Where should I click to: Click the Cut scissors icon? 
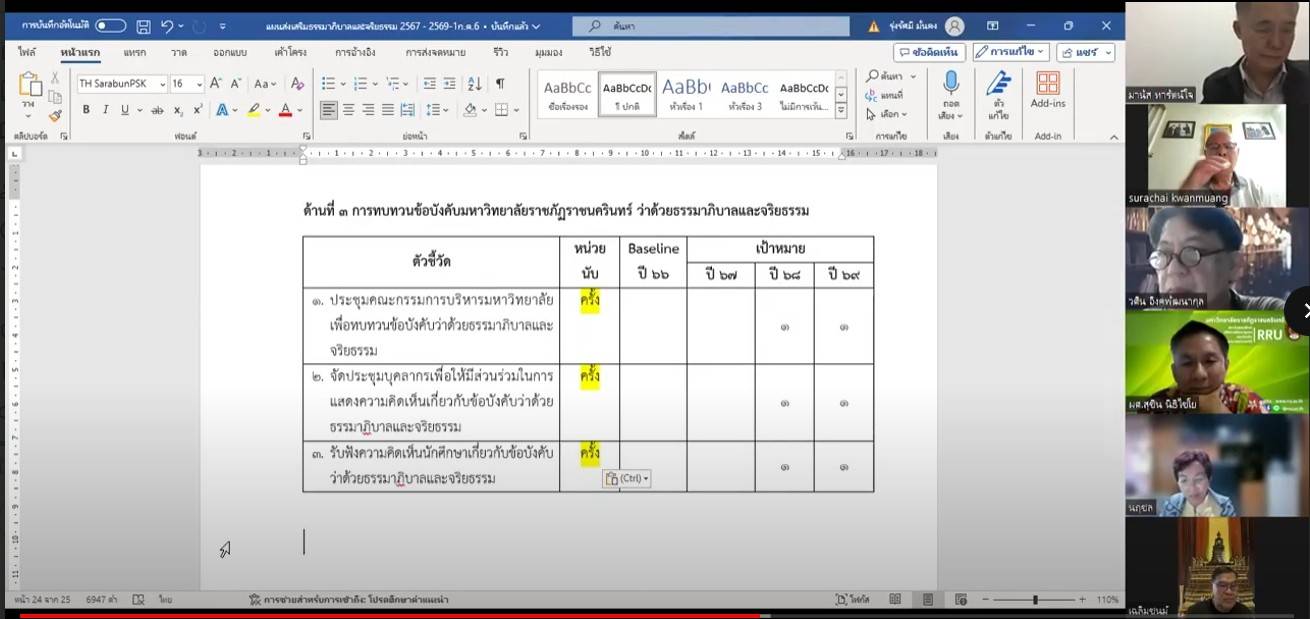(x=55, y=78)
